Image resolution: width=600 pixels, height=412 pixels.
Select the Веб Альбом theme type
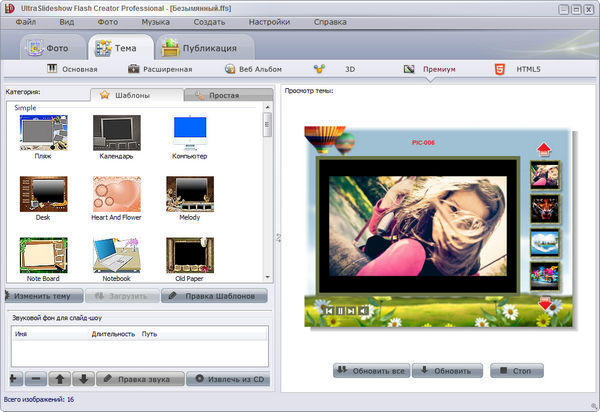253,69
